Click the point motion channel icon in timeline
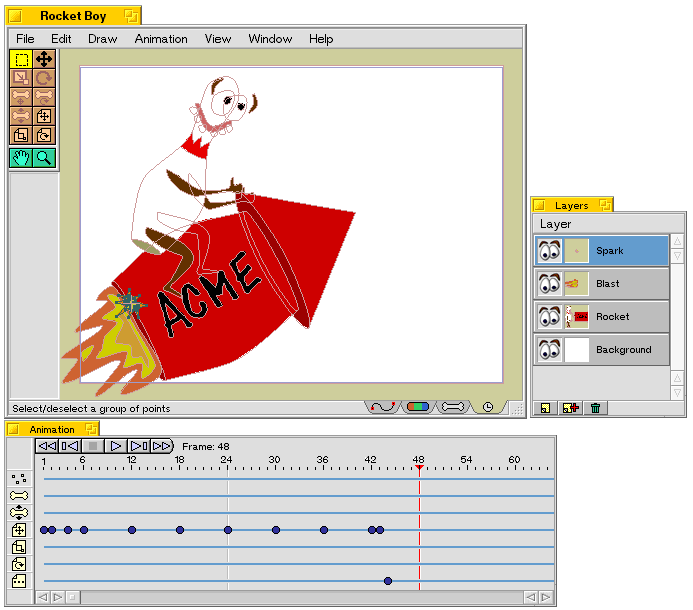The height and width of the screenshot is (610, 693). point(19,479)
